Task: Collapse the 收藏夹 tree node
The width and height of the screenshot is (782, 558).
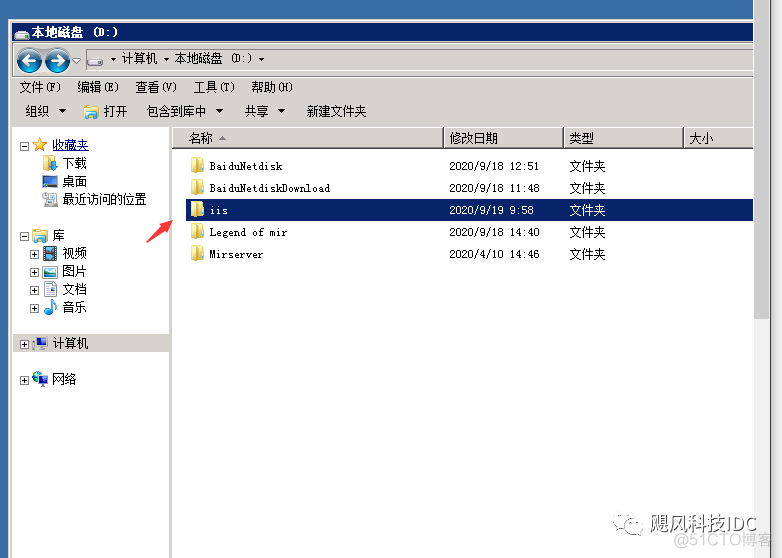Action: point(24,146)
